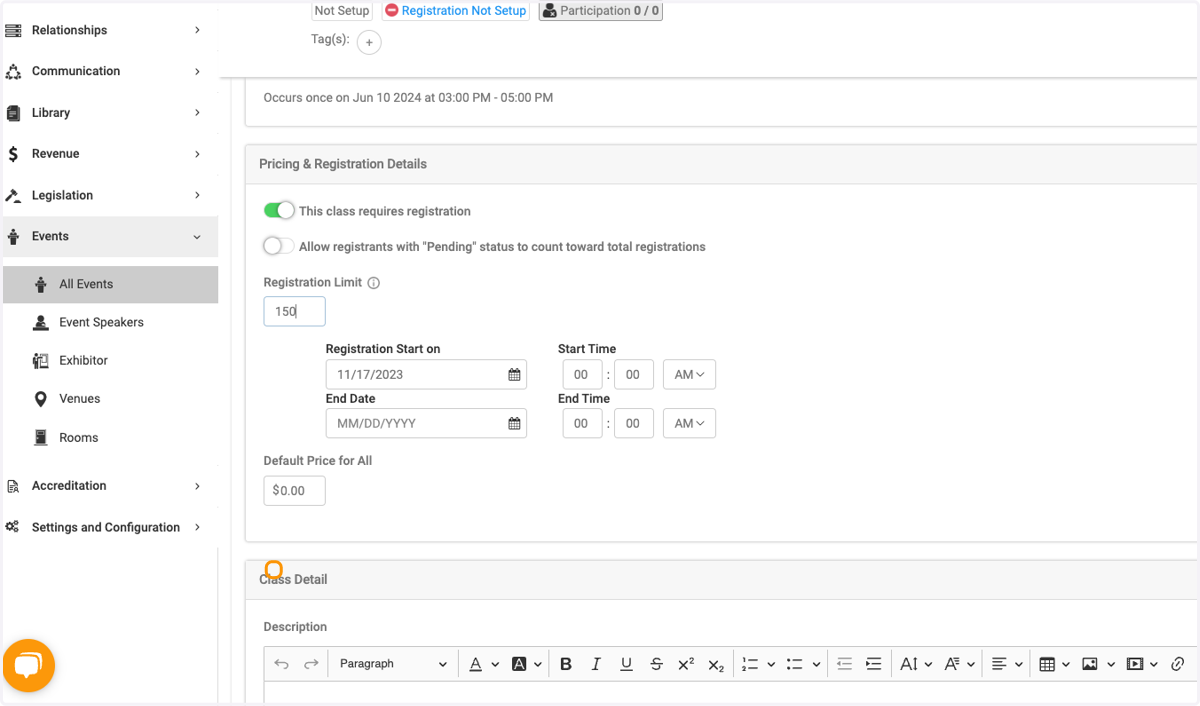Open calendar picker for Registration Start date
Image resolution: width=1200 pixels, height=706 pixels.
tap(514, 375)
